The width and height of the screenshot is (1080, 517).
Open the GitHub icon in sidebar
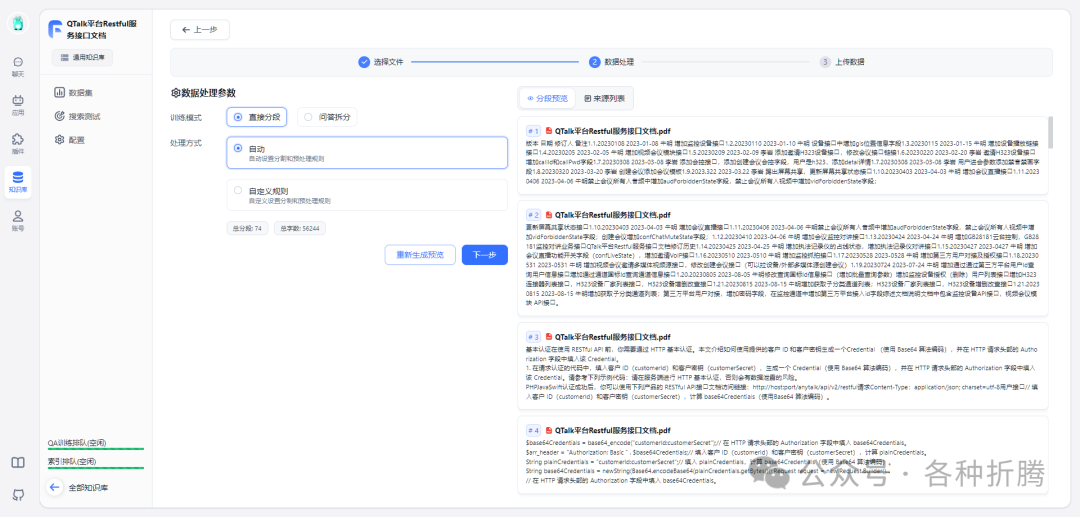pyautogui.click(x=18, y=494)
